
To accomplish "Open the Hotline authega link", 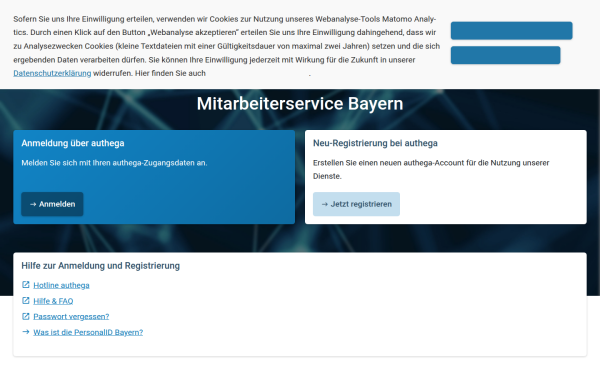I will [61, 285].
